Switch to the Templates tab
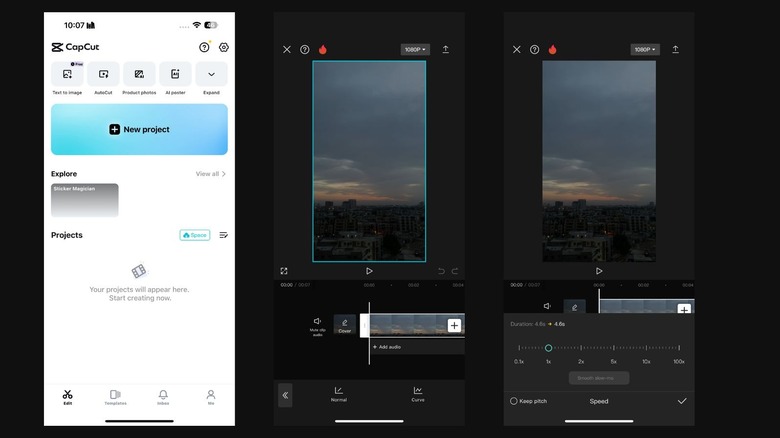Screen dimensions: 780x438 pyautogui.click(x=115, y=396)
